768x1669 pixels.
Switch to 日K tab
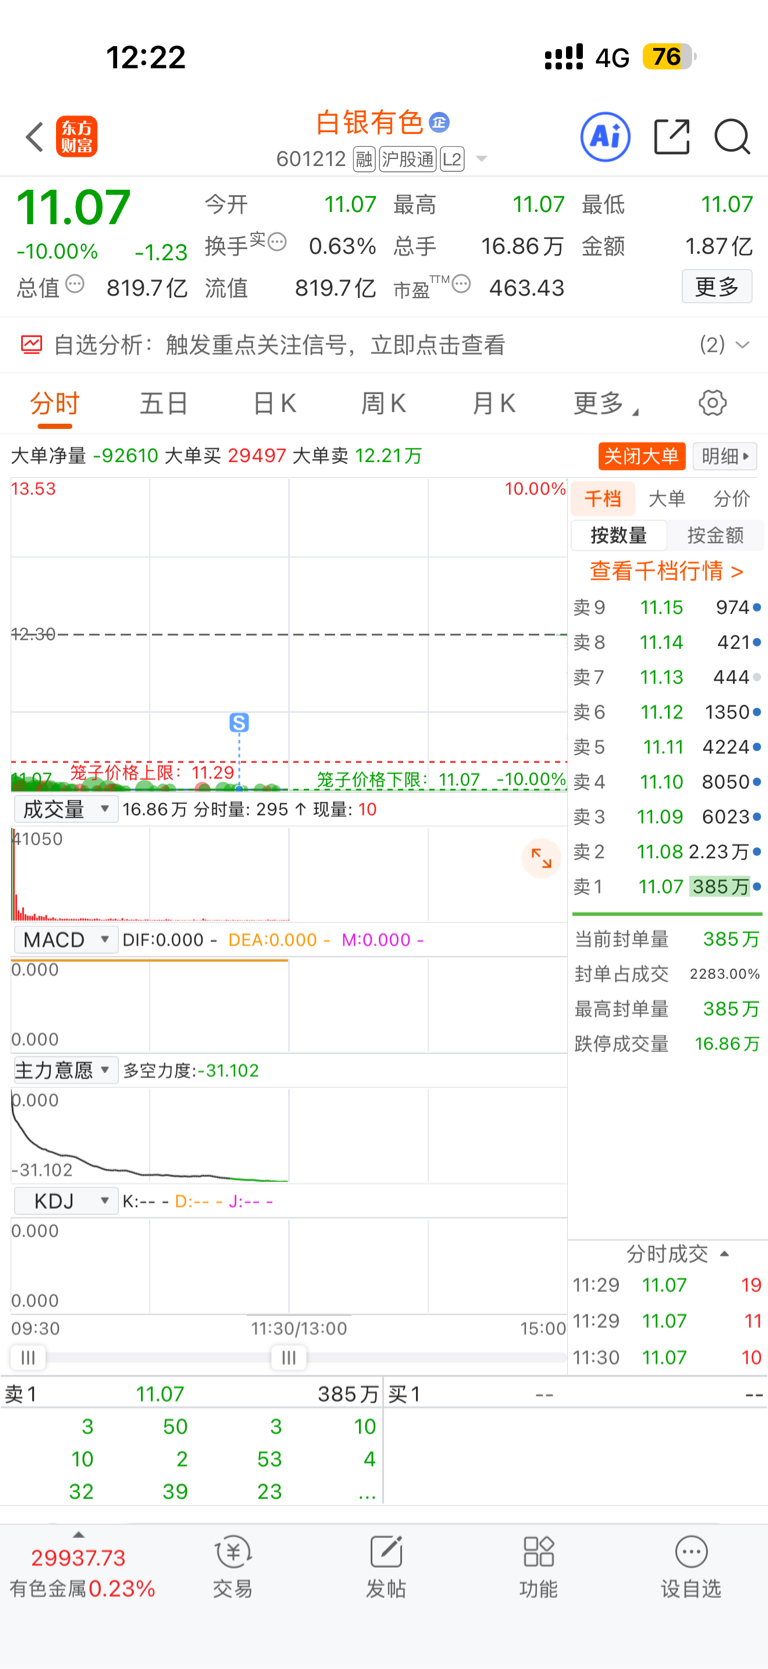tap(275, 404)
